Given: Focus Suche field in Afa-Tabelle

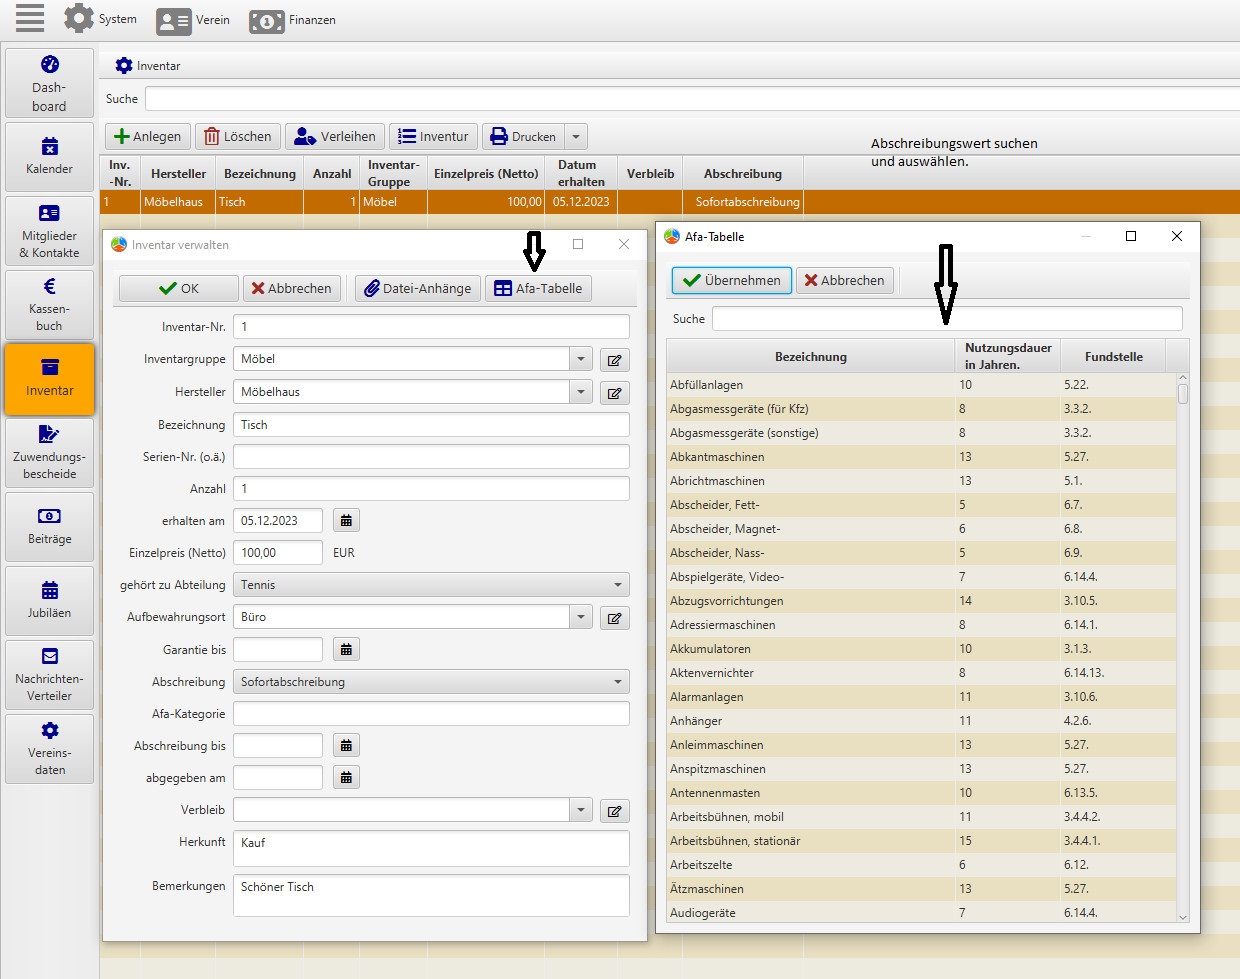Looking at the screenshot, I should click(x=947, y=319).
